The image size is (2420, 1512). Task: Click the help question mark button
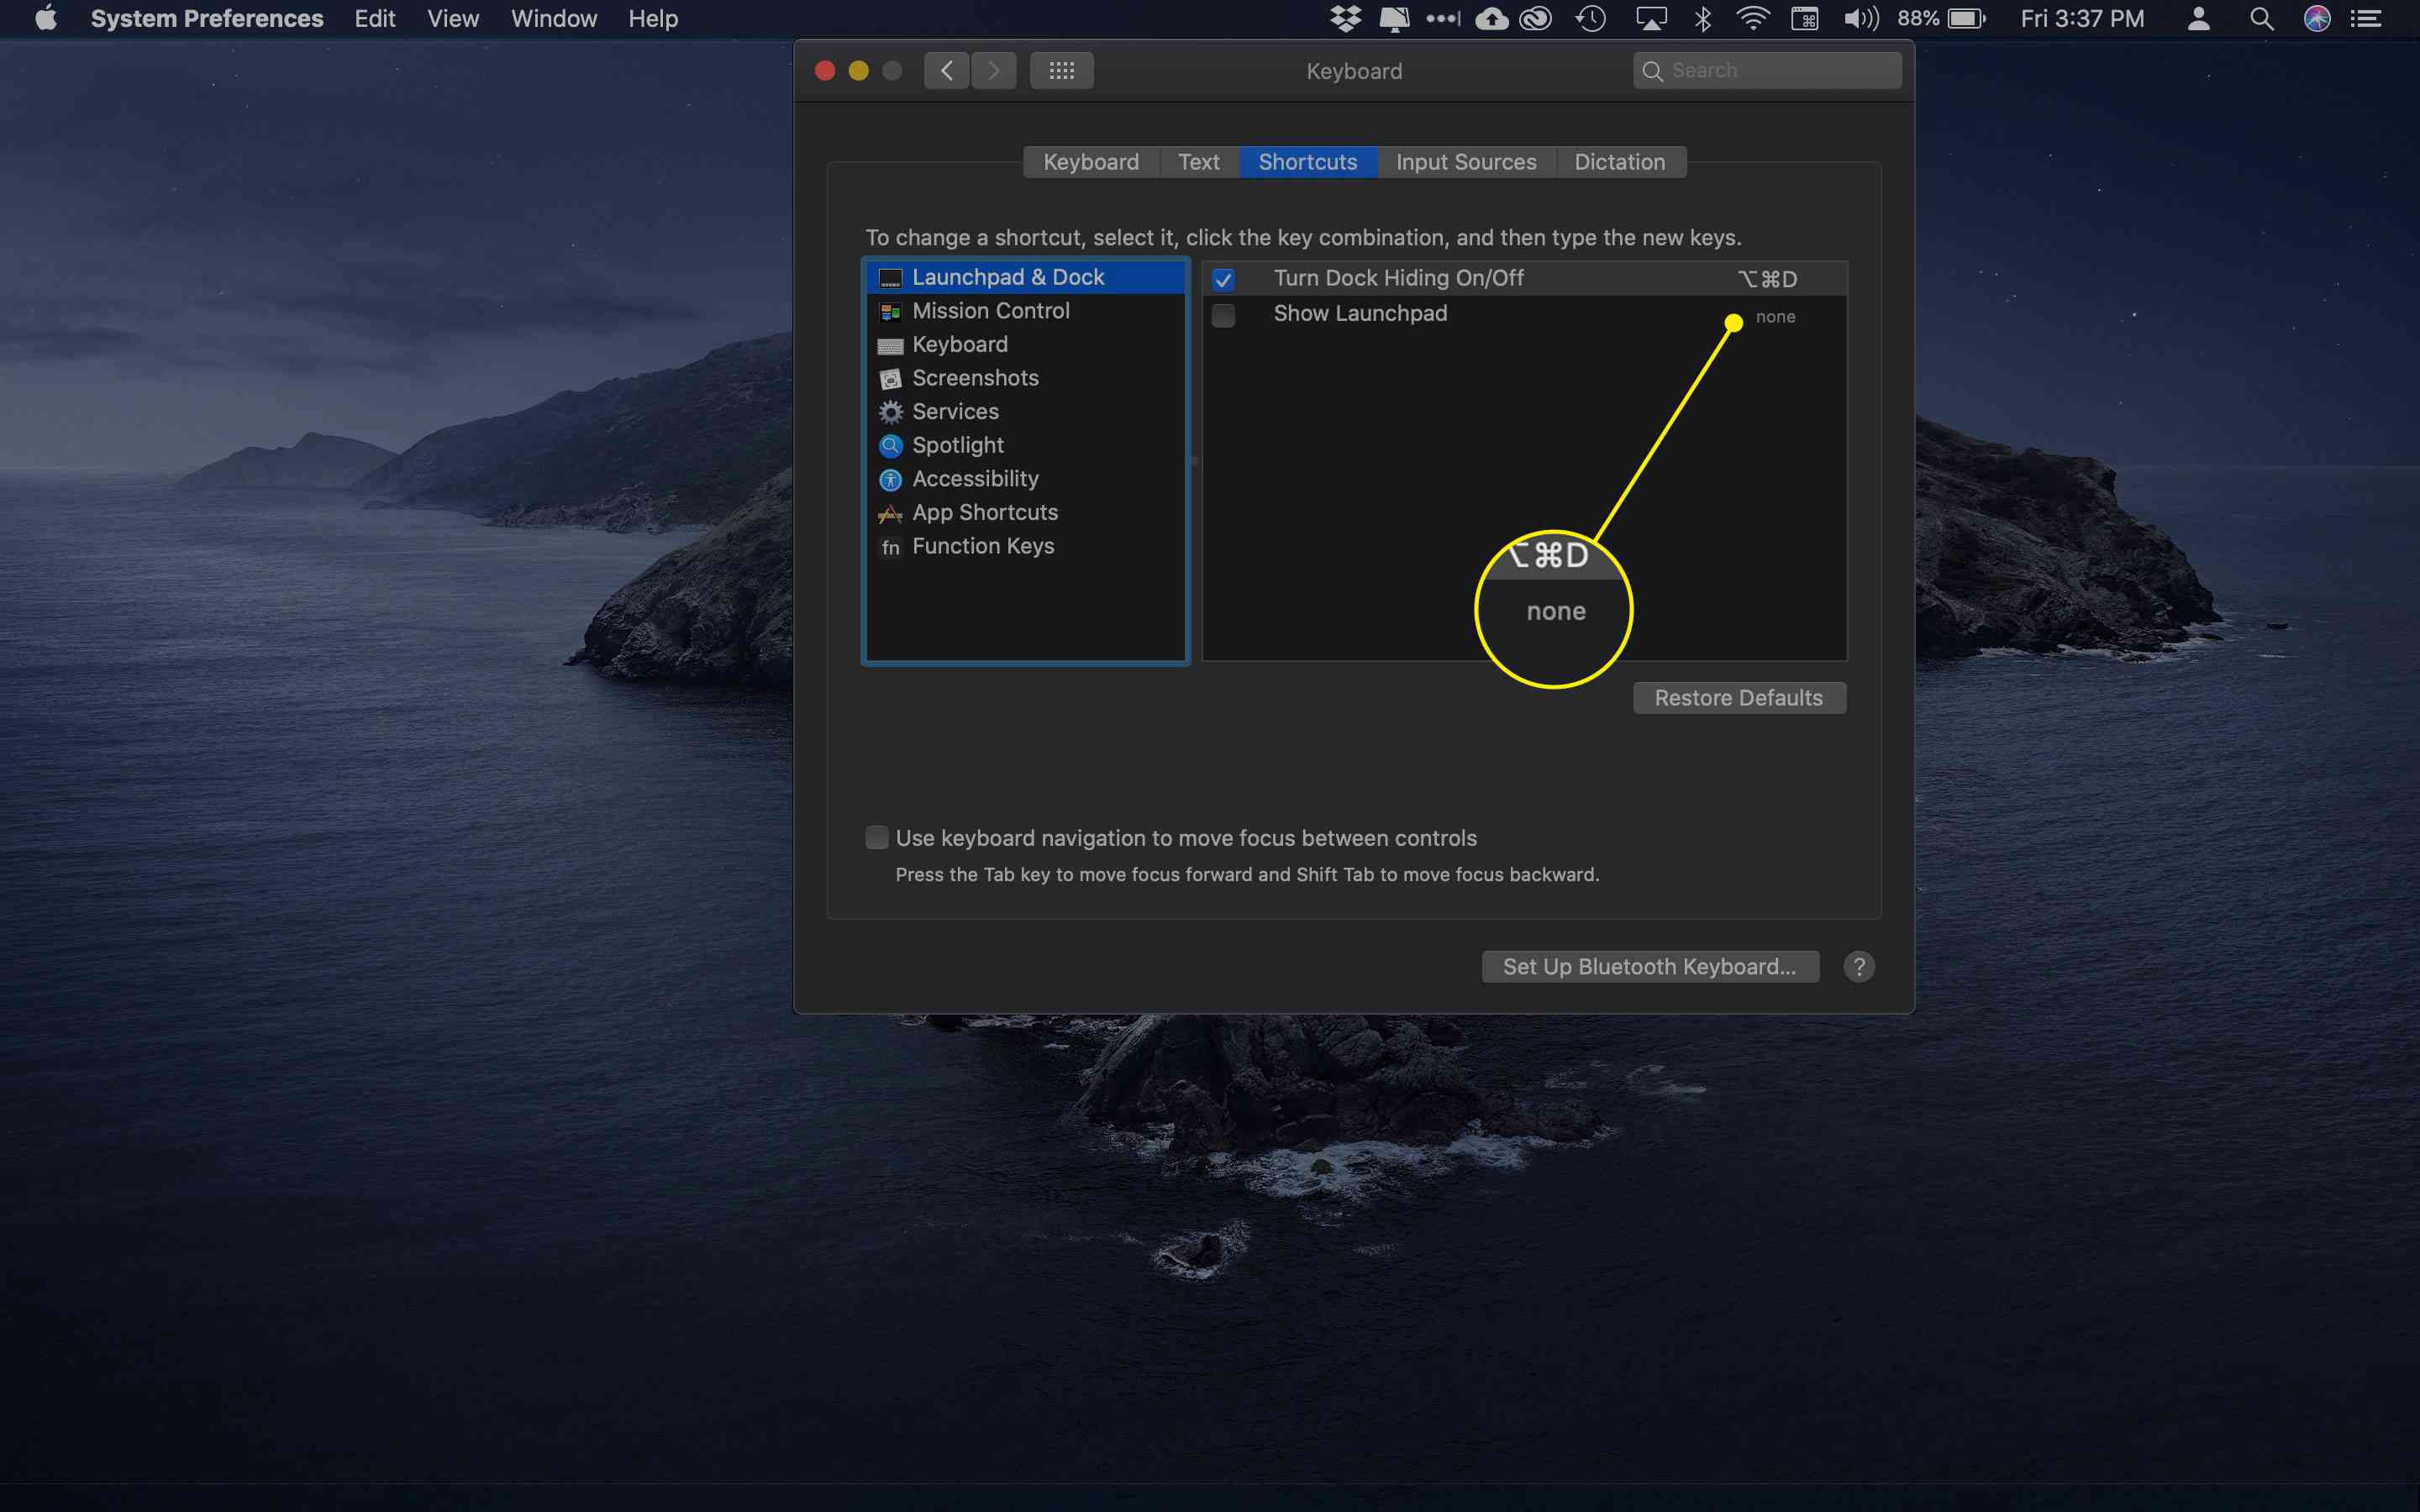[1857, 967]
